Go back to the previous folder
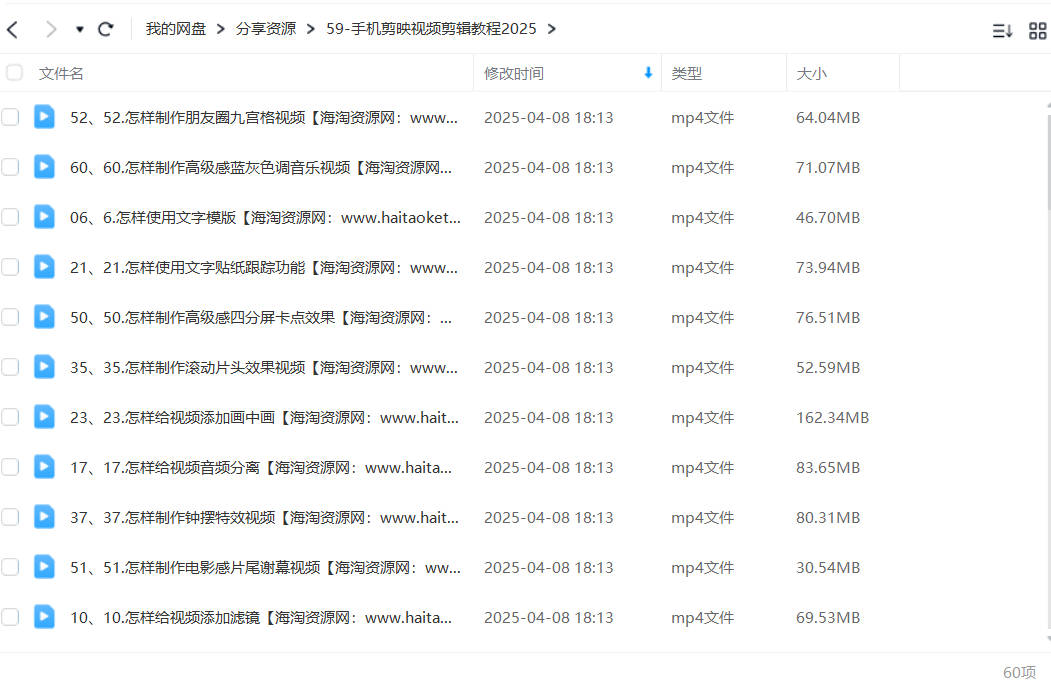1051x684 pixels. pyautogui.click(x=13, y=29)
